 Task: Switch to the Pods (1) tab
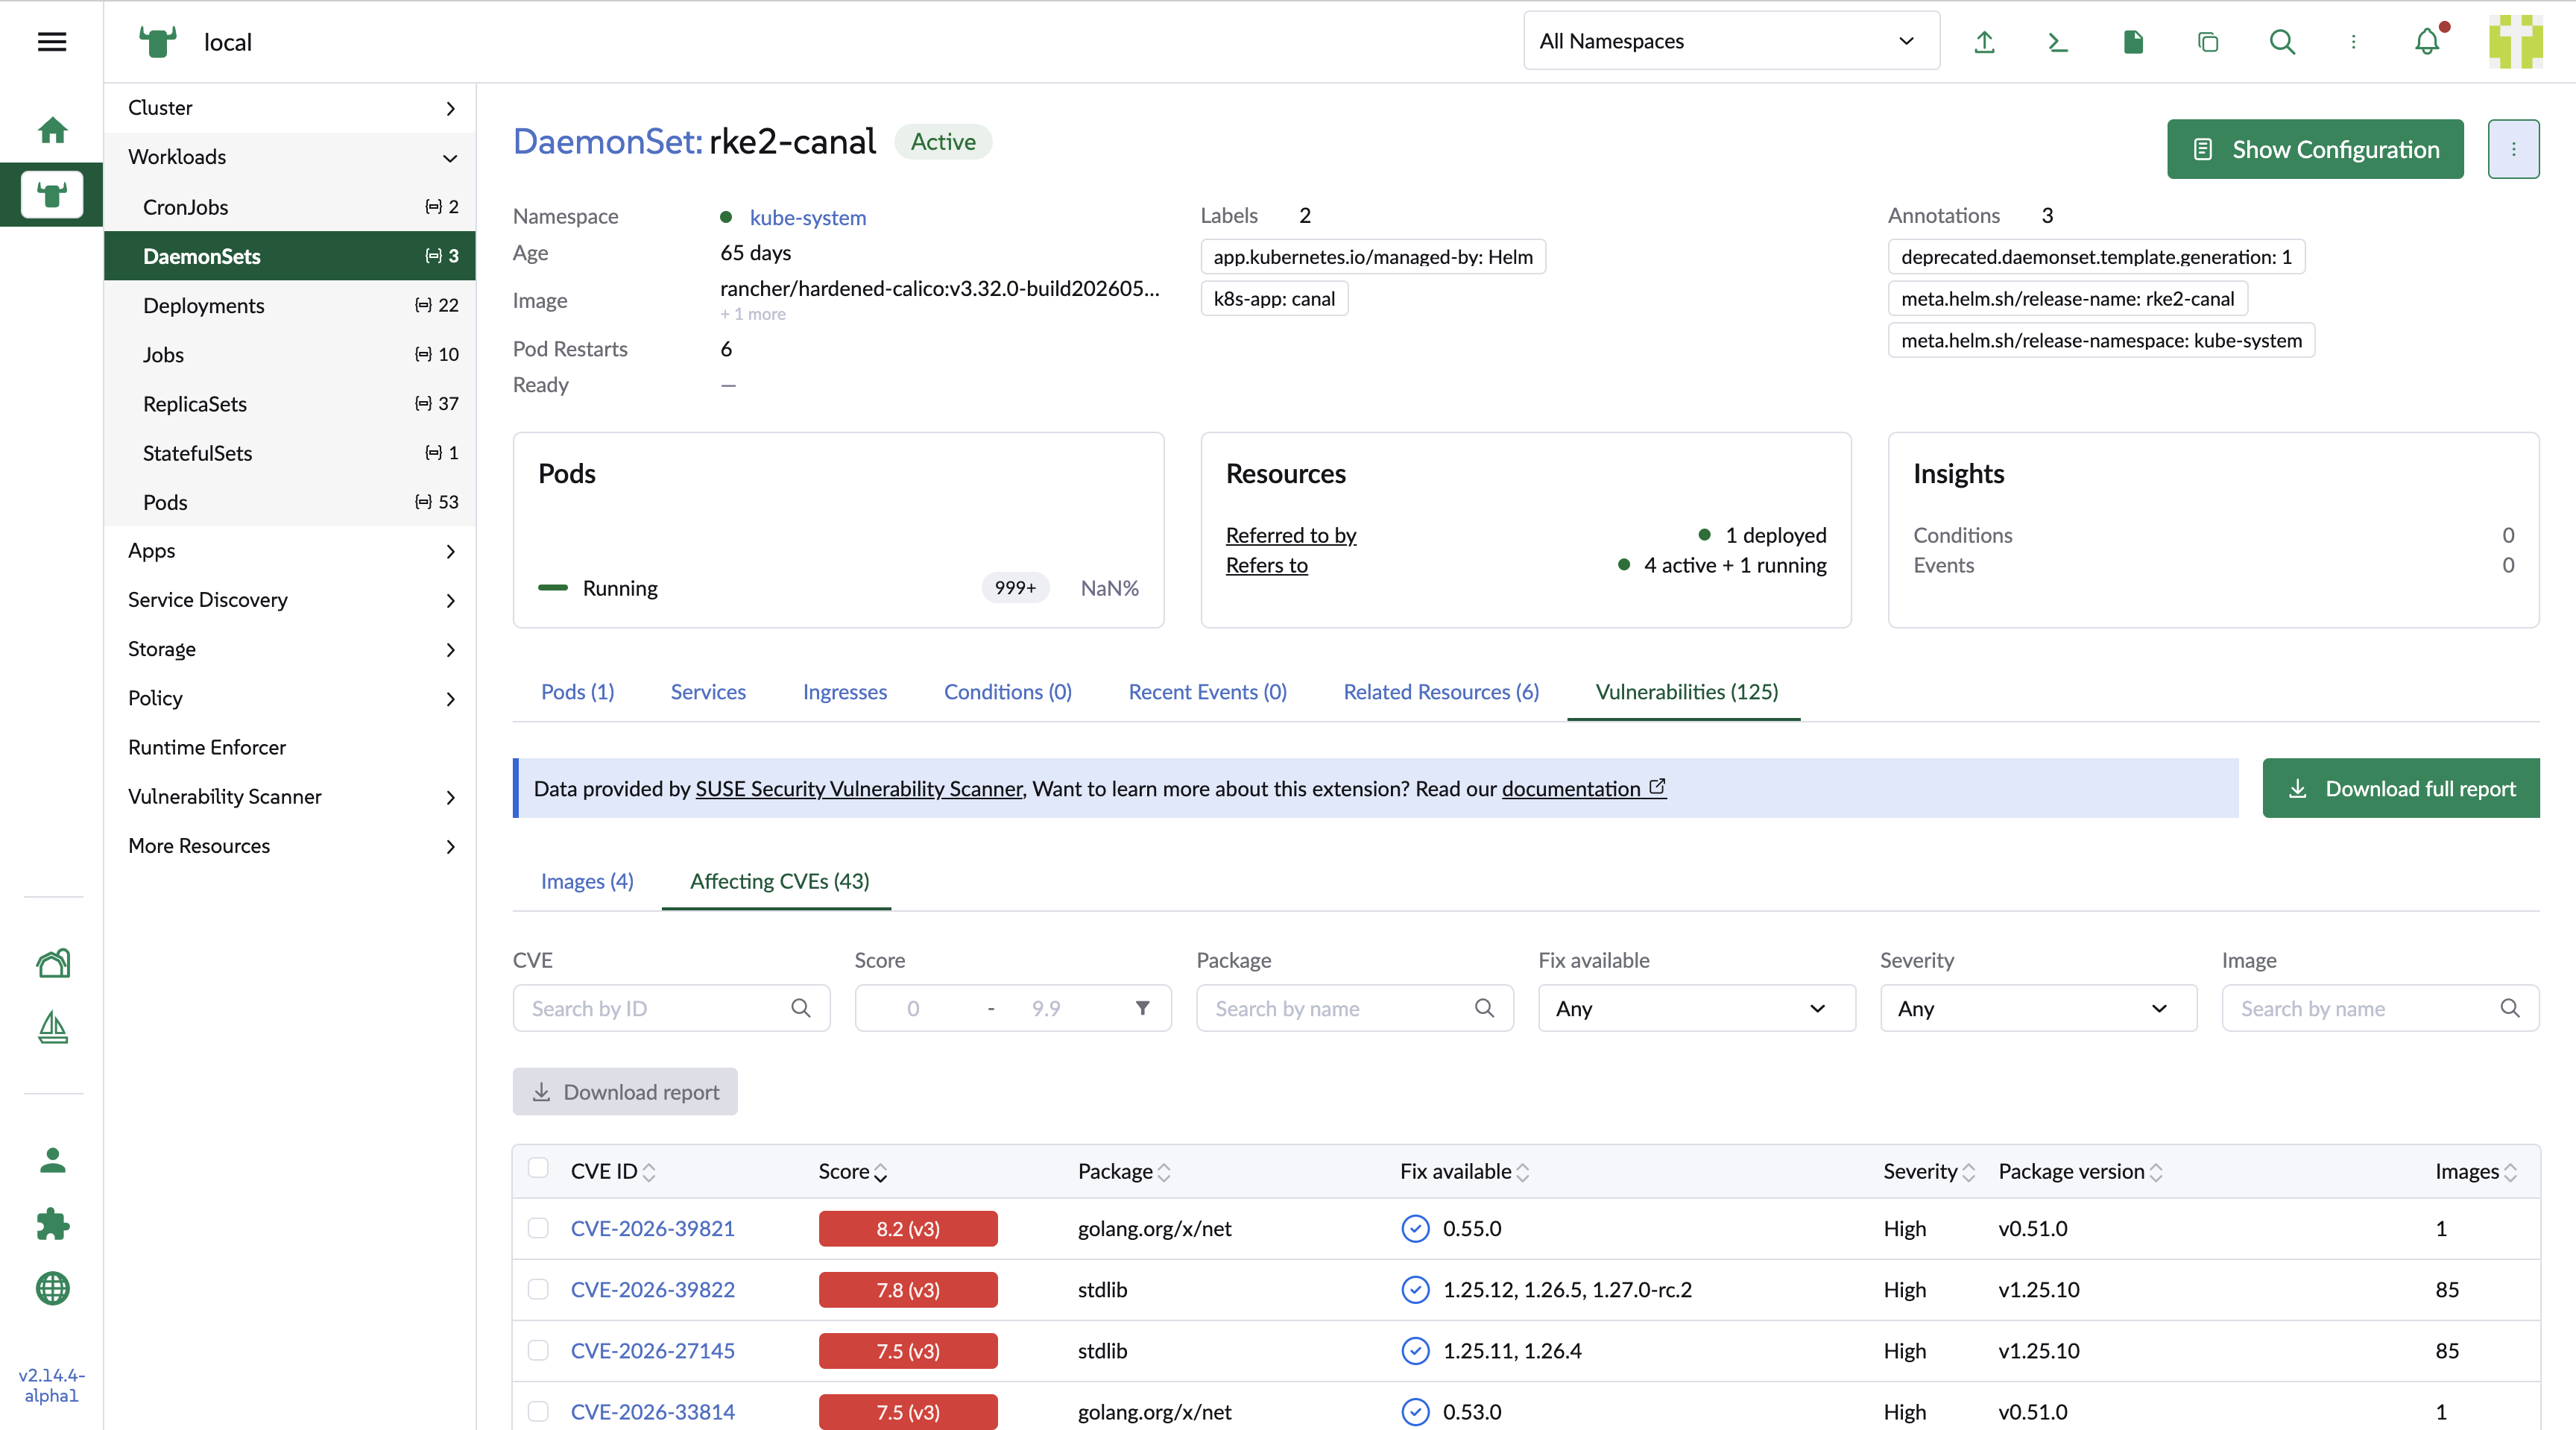tap(577, 692)
